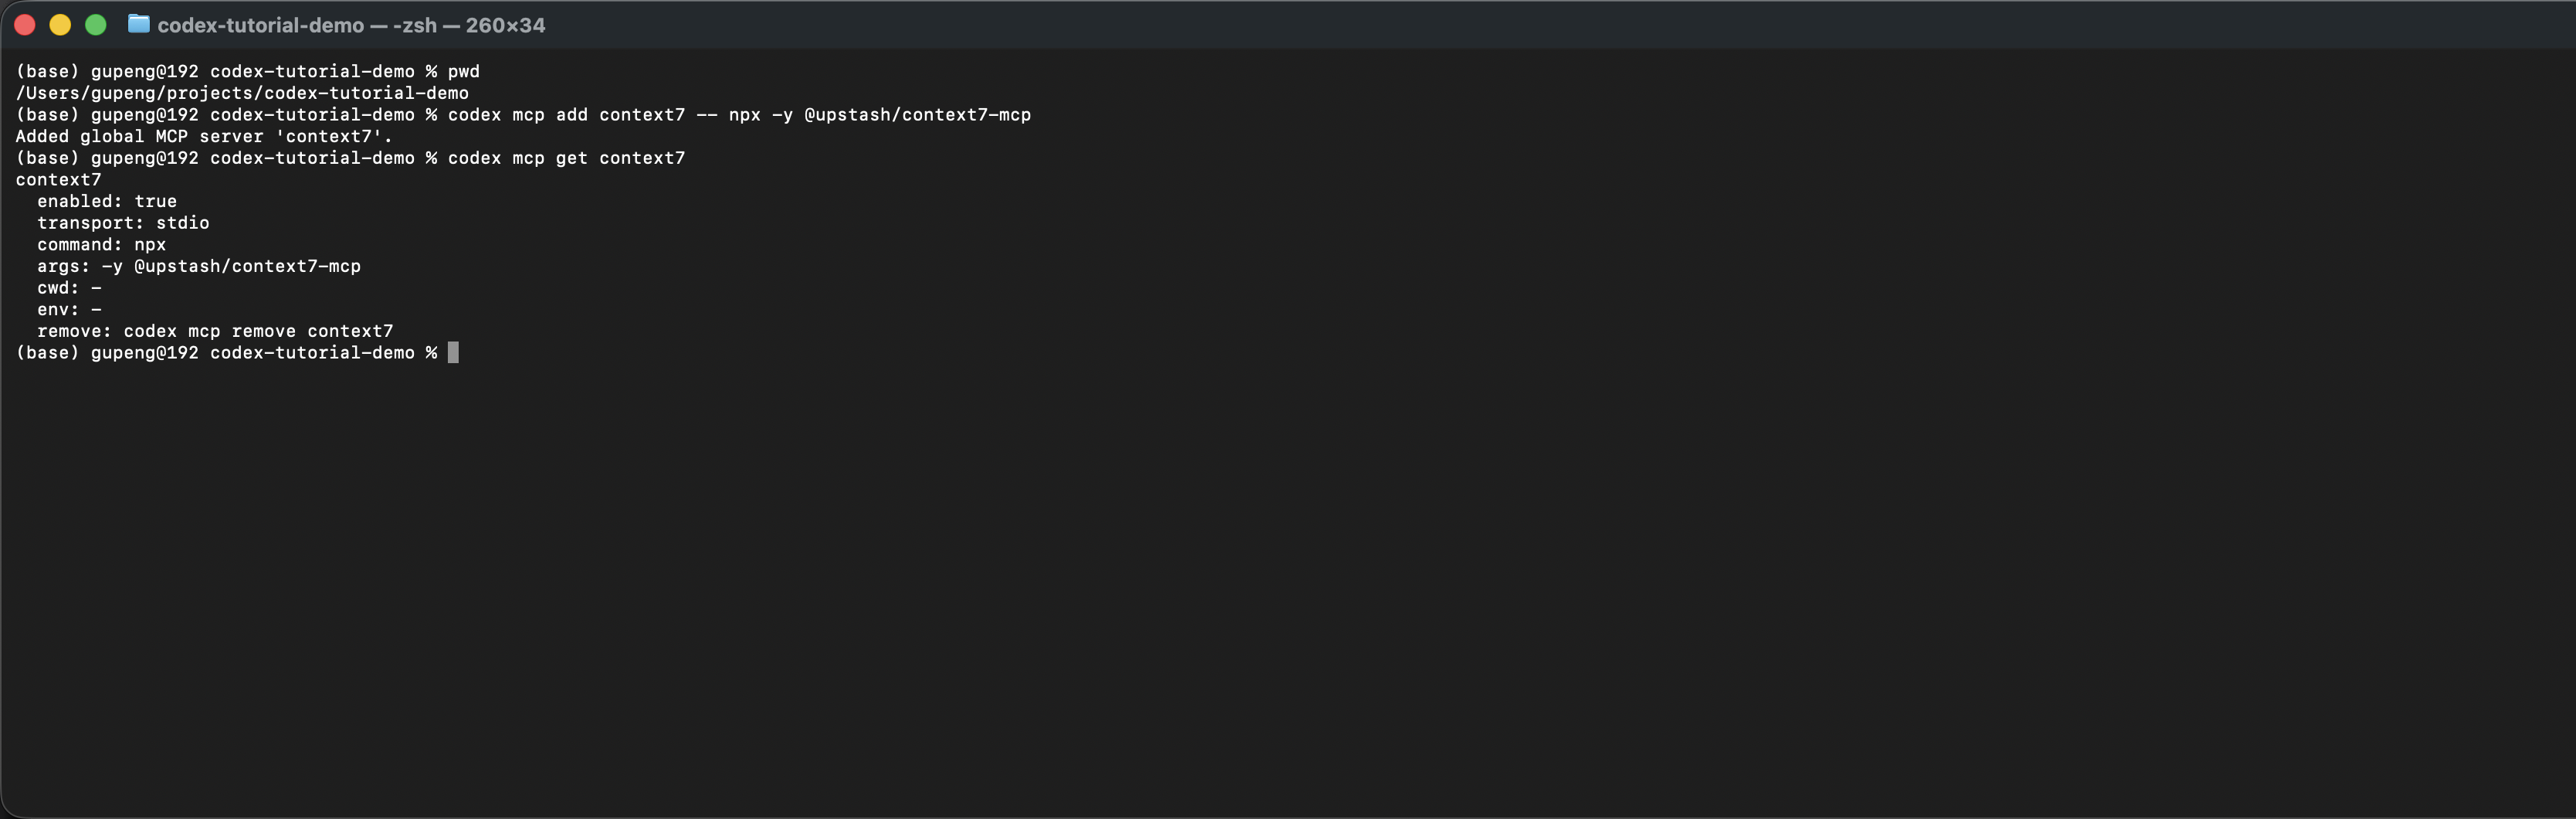Click the blue folder proxy icon in title bar

139,24
